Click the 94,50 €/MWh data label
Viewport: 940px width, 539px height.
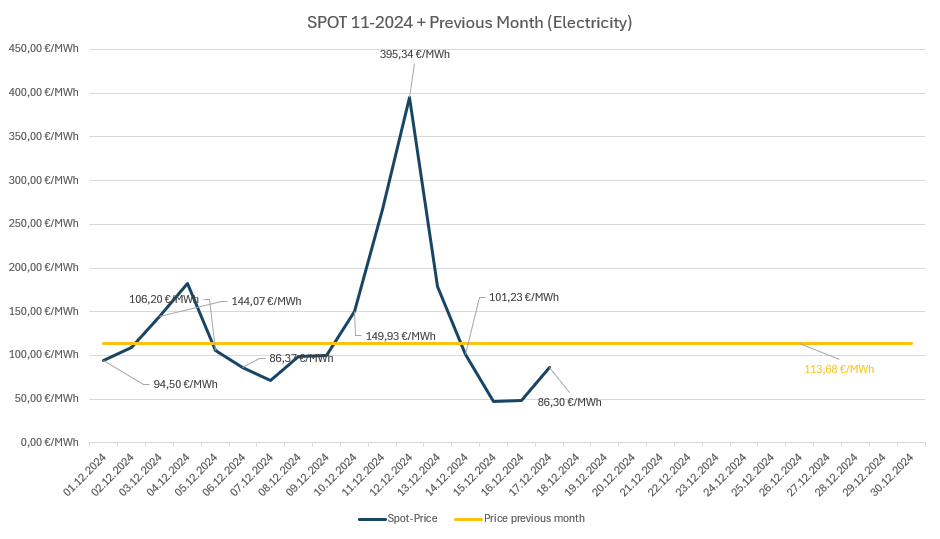point(185,384)
